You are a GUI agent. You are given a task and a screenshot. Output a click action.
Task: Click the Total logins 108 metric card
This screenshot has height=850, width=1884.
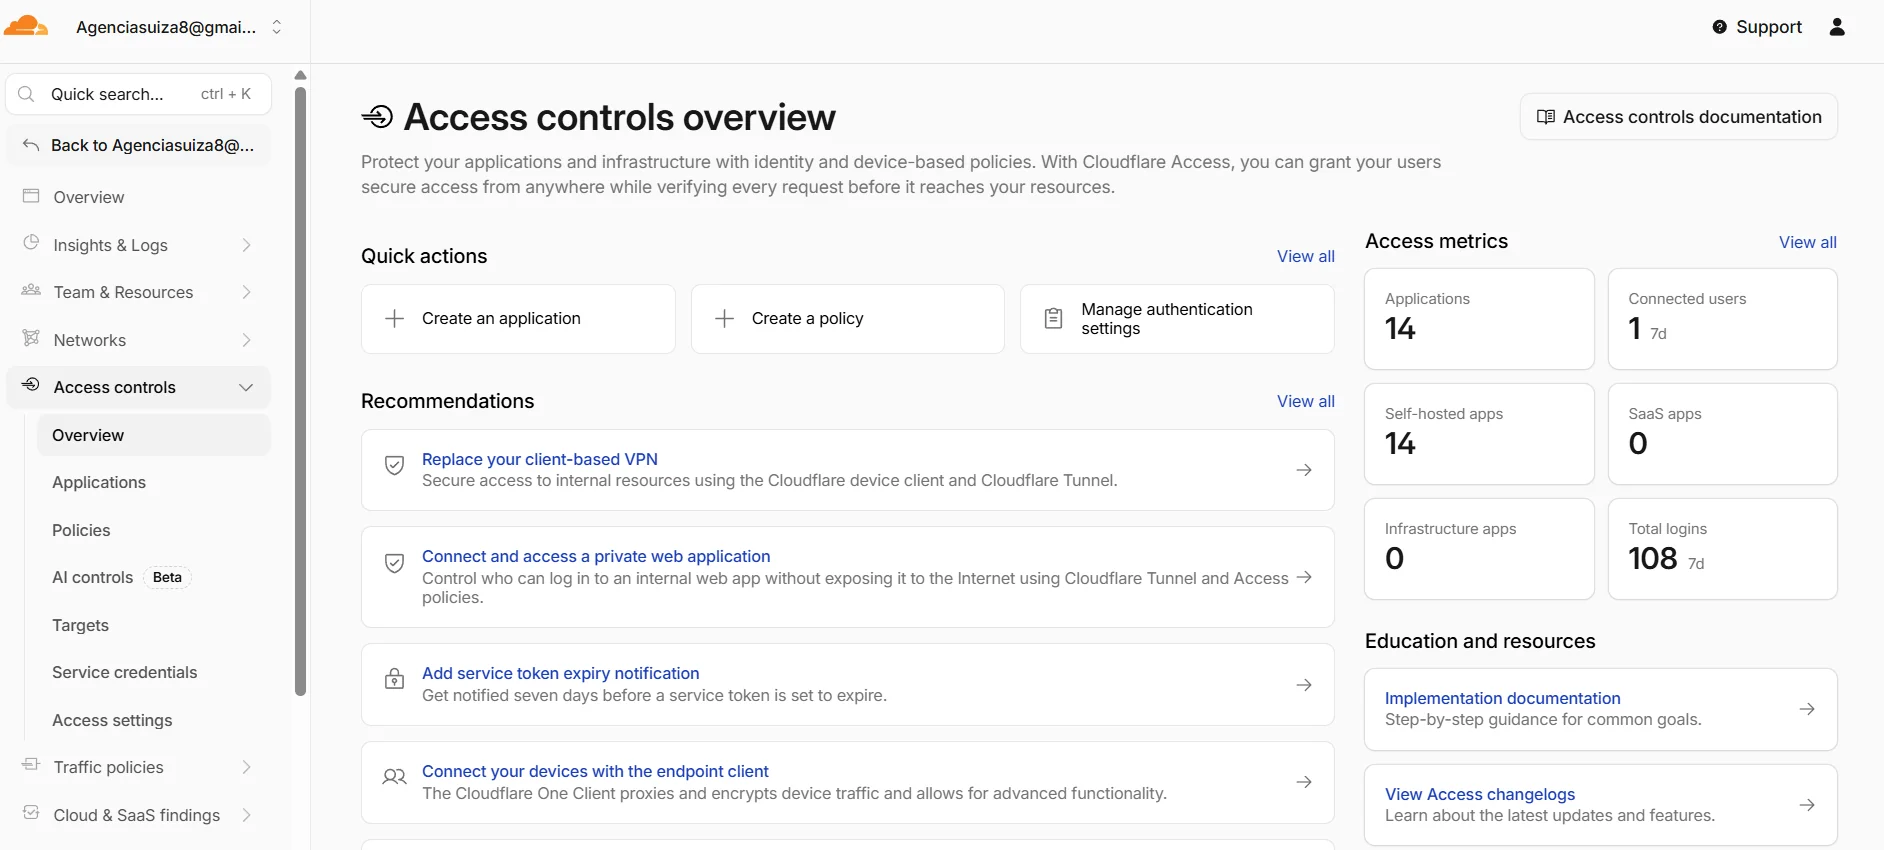[1722, 549]
